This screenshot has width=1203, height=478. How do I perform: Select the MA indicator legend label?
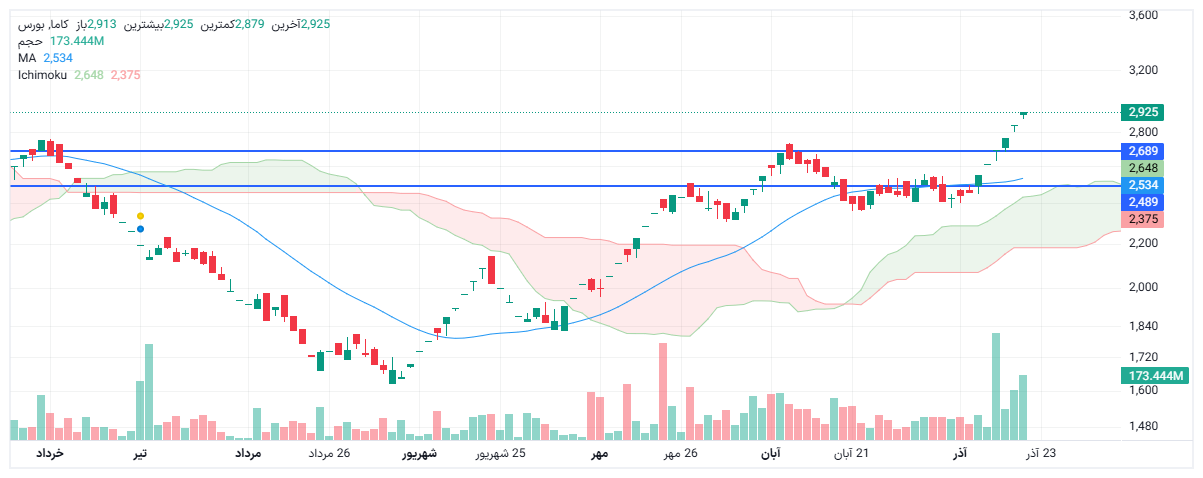click(x=27, y=58)
